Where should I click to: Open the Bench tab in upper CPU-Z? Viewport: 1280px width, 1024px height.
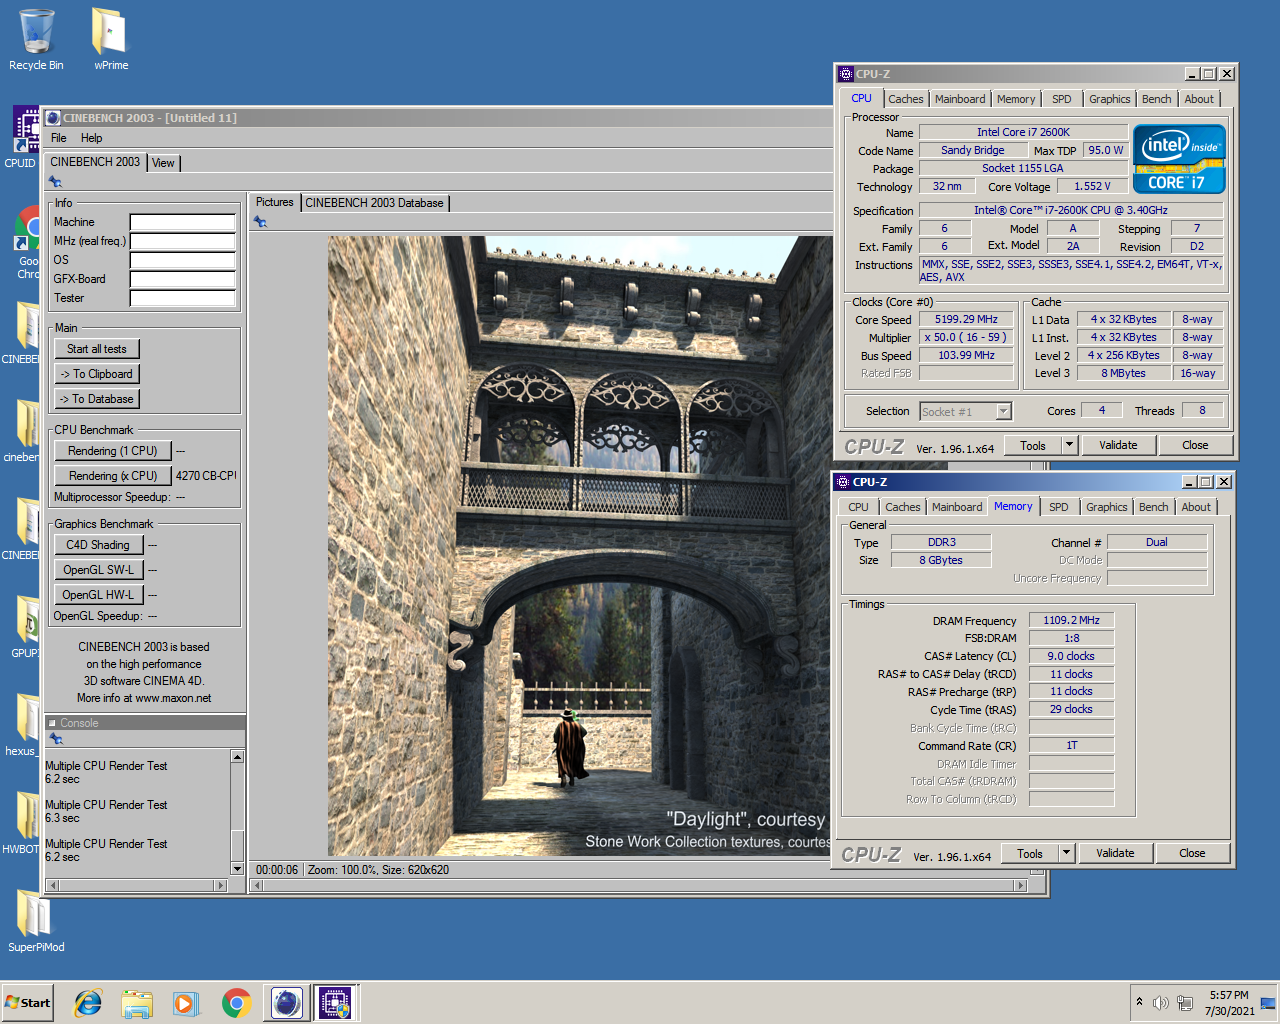click(1156, 99)
